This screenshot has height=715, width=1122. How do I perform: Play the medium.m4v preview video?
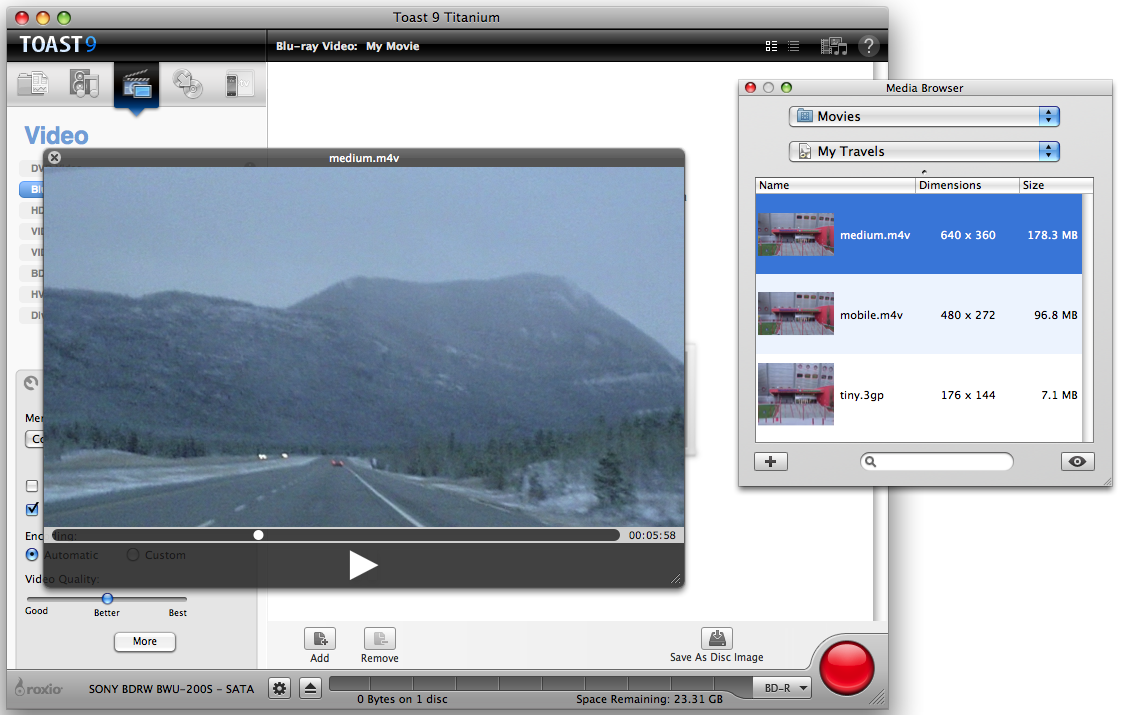363,565
